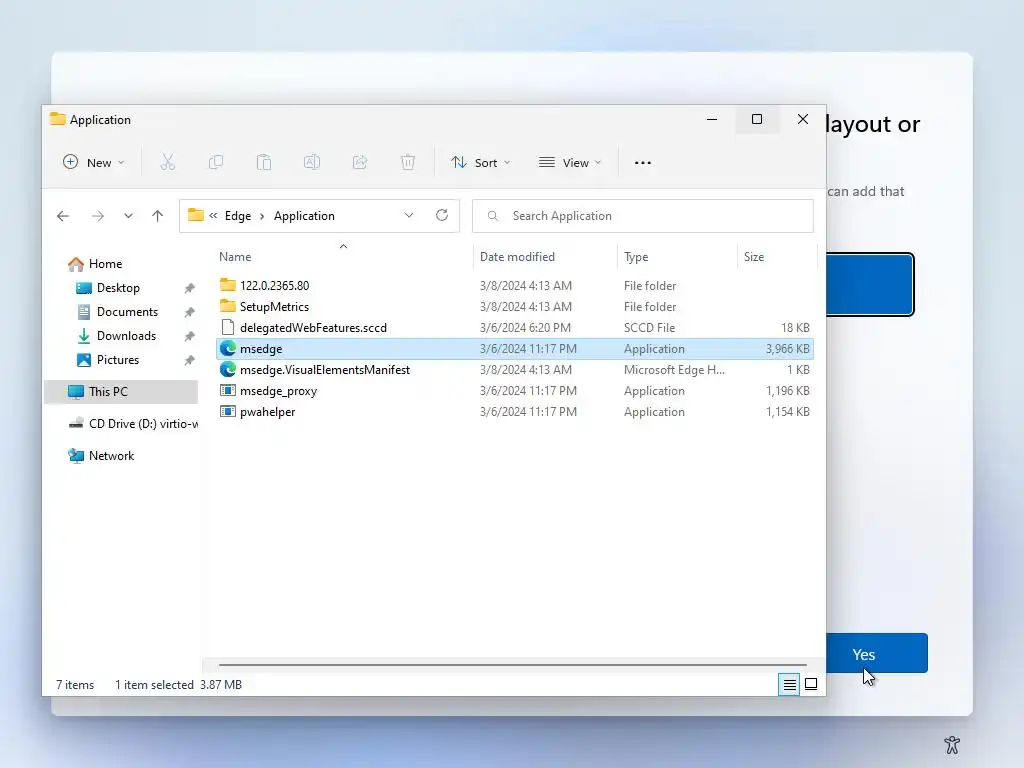Viewport: 1024px width, 768px height.
Task: Click the Paste clipboard icon
Action: click(x=264, y=162)
